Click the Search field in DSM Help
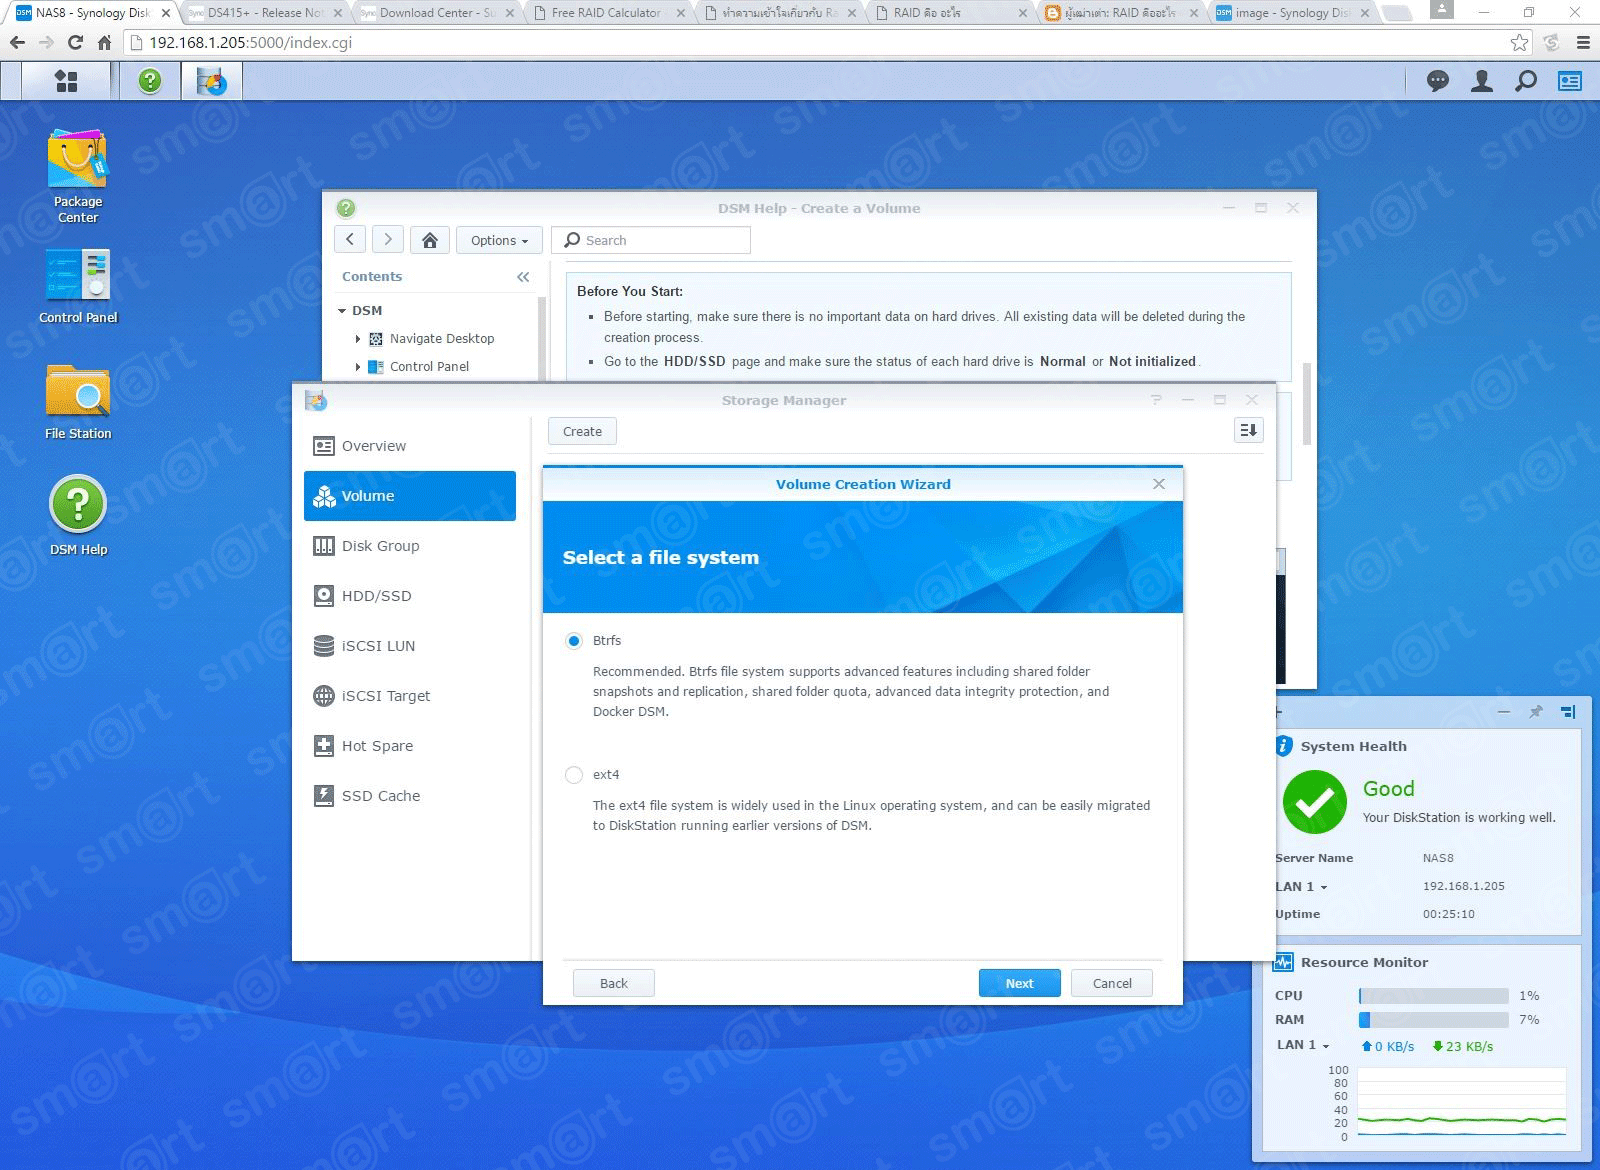This screenshot has height=1170, width=1600. pos(651,240)
